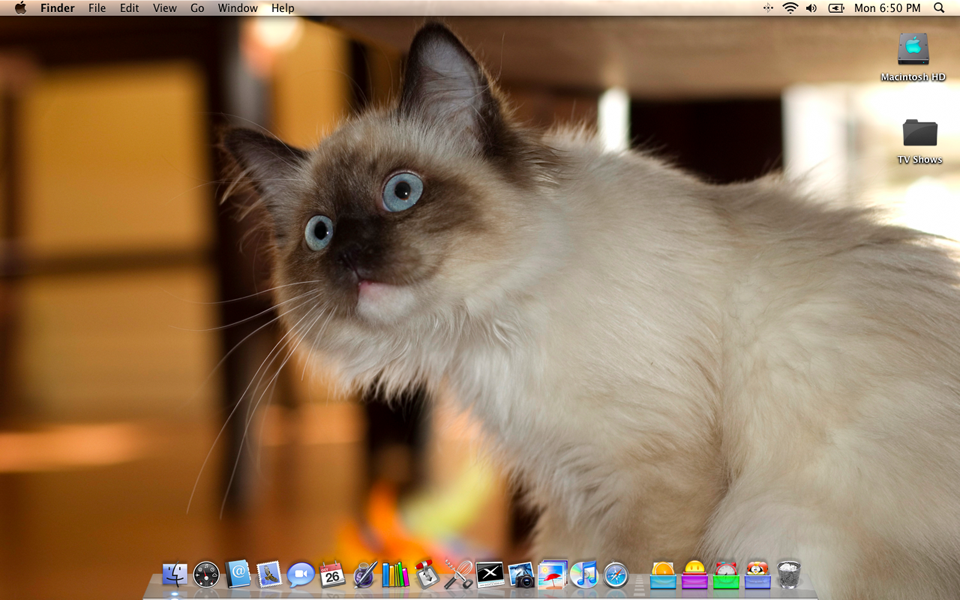
Task: Open the alarm clock green drawer stack
Action: tap(726, 575)
